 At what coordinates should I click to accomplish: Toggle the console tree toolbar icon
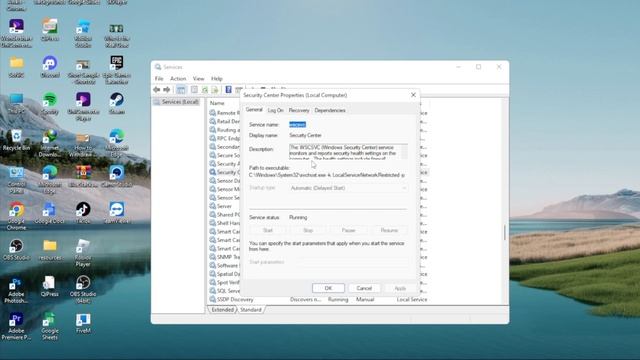tap(181, 89)
